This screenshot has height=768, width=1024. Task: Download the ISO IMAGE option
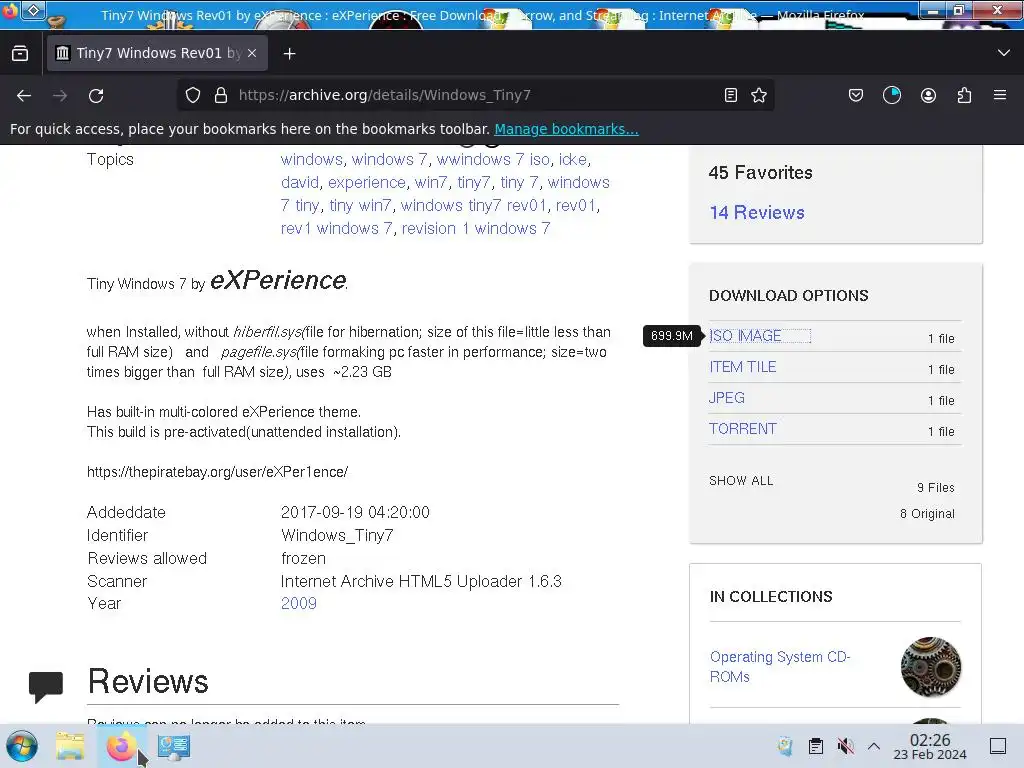tap(745, 336)
